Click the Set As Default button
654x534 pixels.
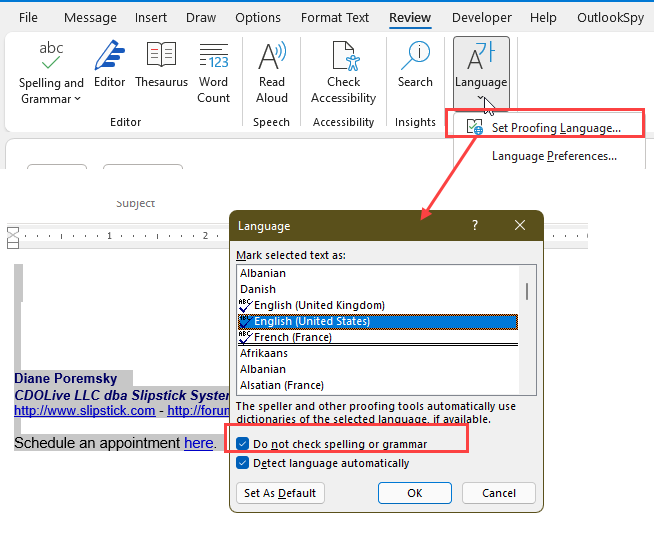click(x=280, y=493)
